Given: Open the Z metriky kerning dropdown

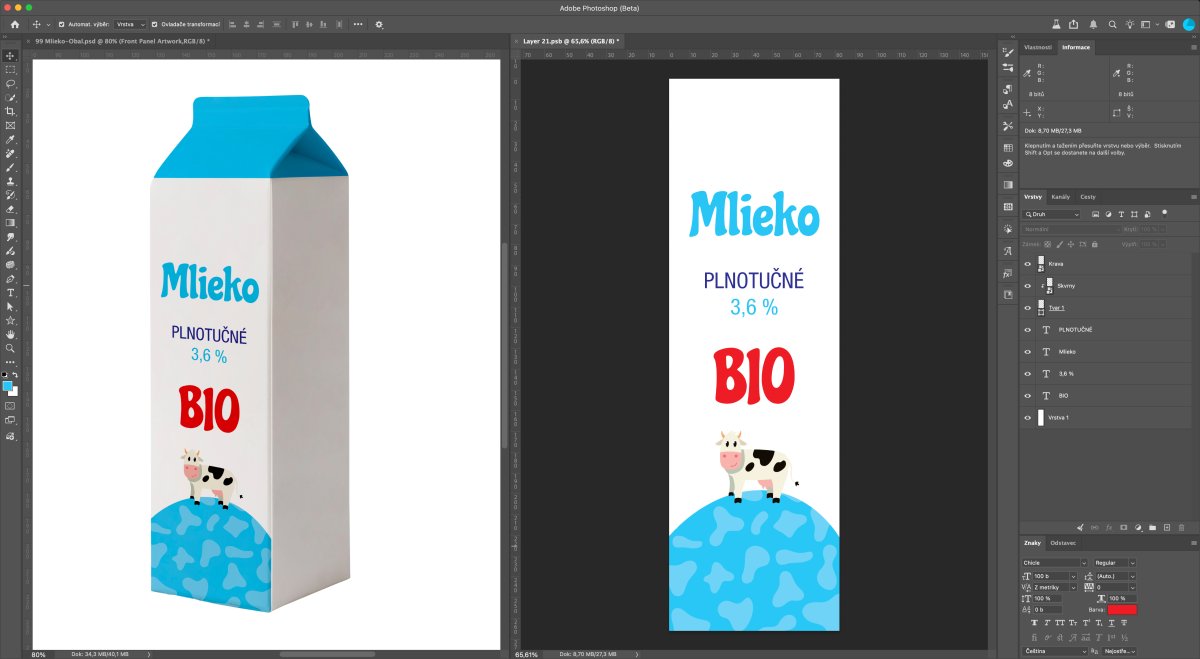Looking at the screenshot, I should pos(1055,588).
